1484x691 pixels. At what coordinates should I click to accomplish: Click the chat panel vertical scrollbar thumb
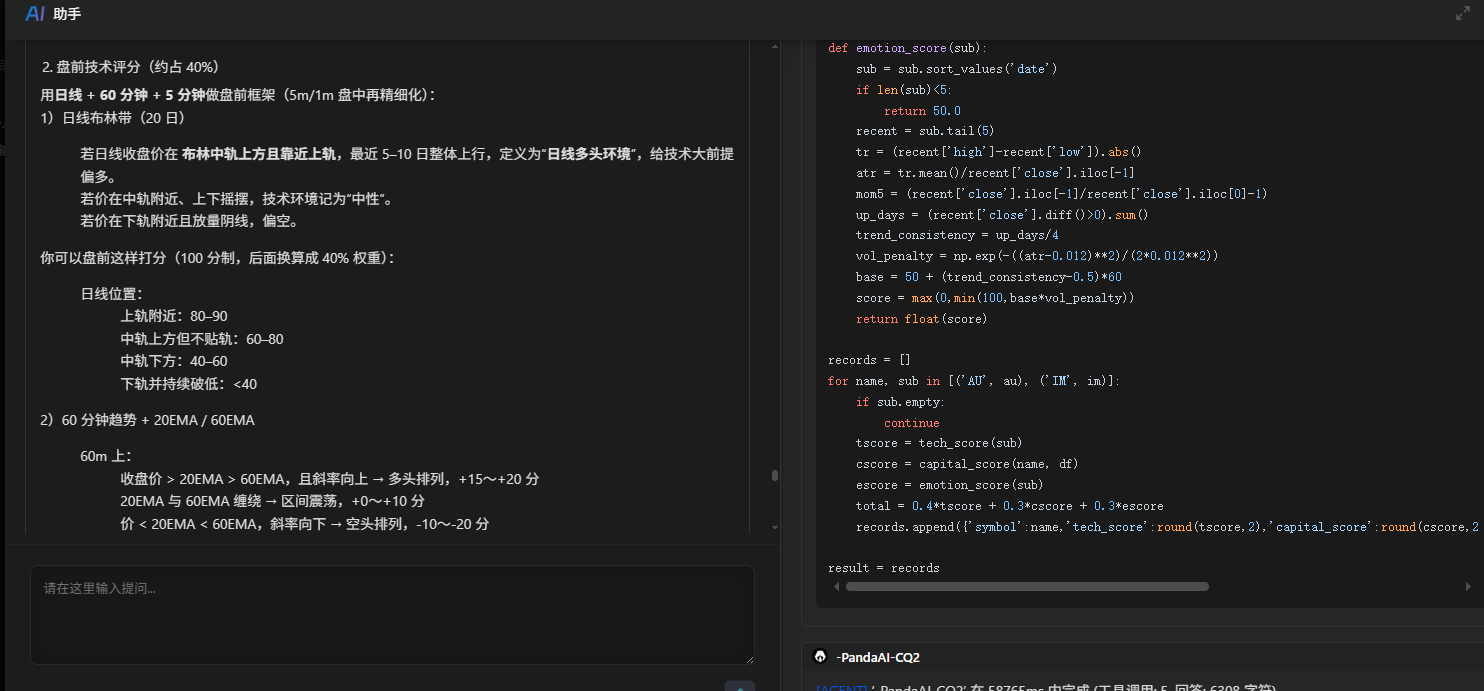pyautogui.click(x=775, y=476)
